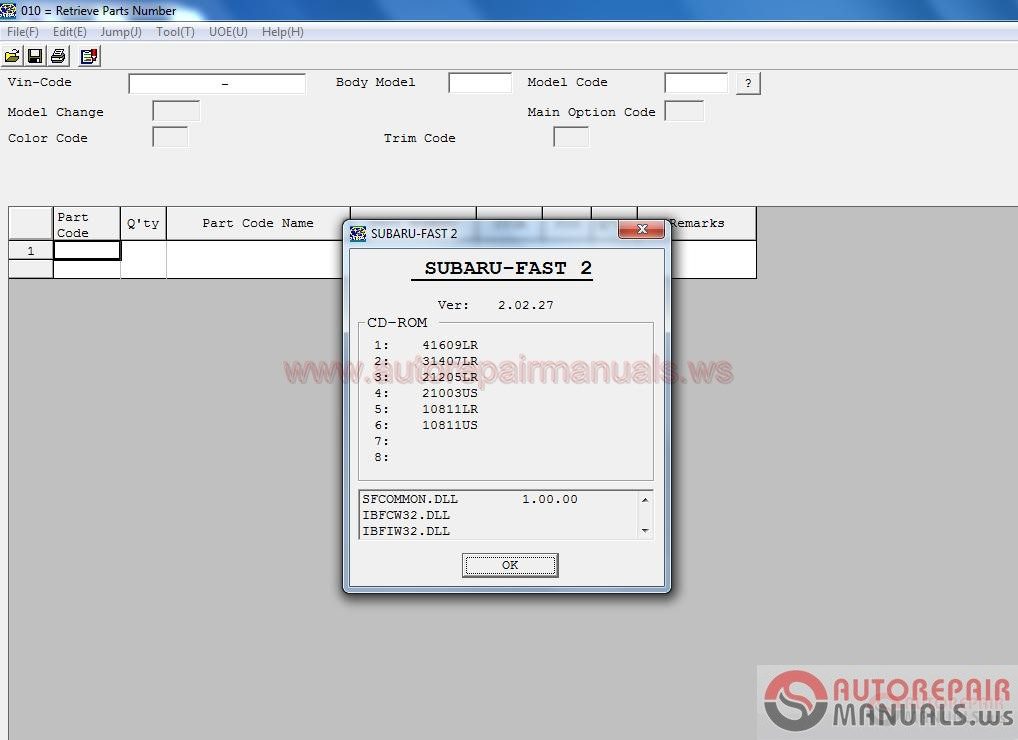Click the Part Code Name column header

click(x=258, y=224)
